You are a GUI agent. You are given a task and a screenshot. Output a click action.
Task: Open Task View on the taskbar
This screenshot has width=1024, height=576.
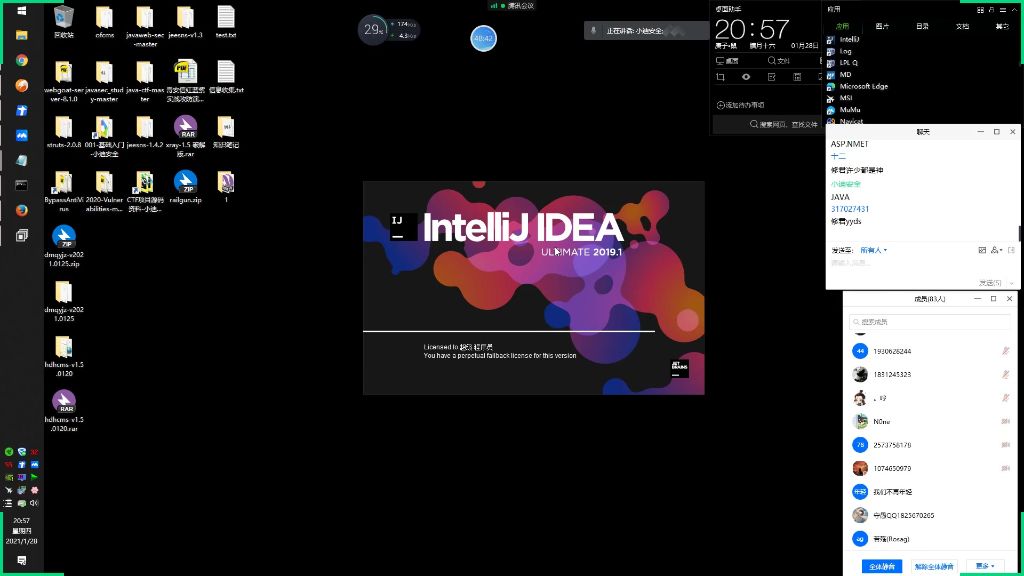pos(22,235)
